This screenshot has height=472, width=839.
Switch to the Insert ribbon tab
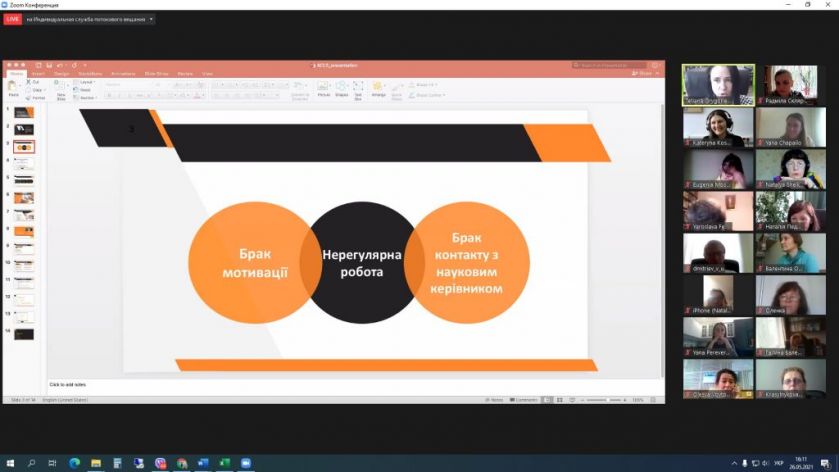point(38,74)
